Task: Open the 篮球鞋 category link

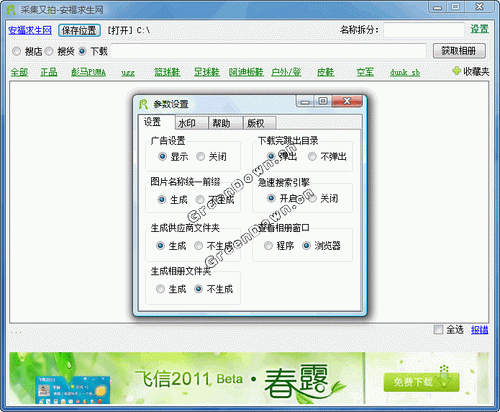Action: [x=167, y=72]
